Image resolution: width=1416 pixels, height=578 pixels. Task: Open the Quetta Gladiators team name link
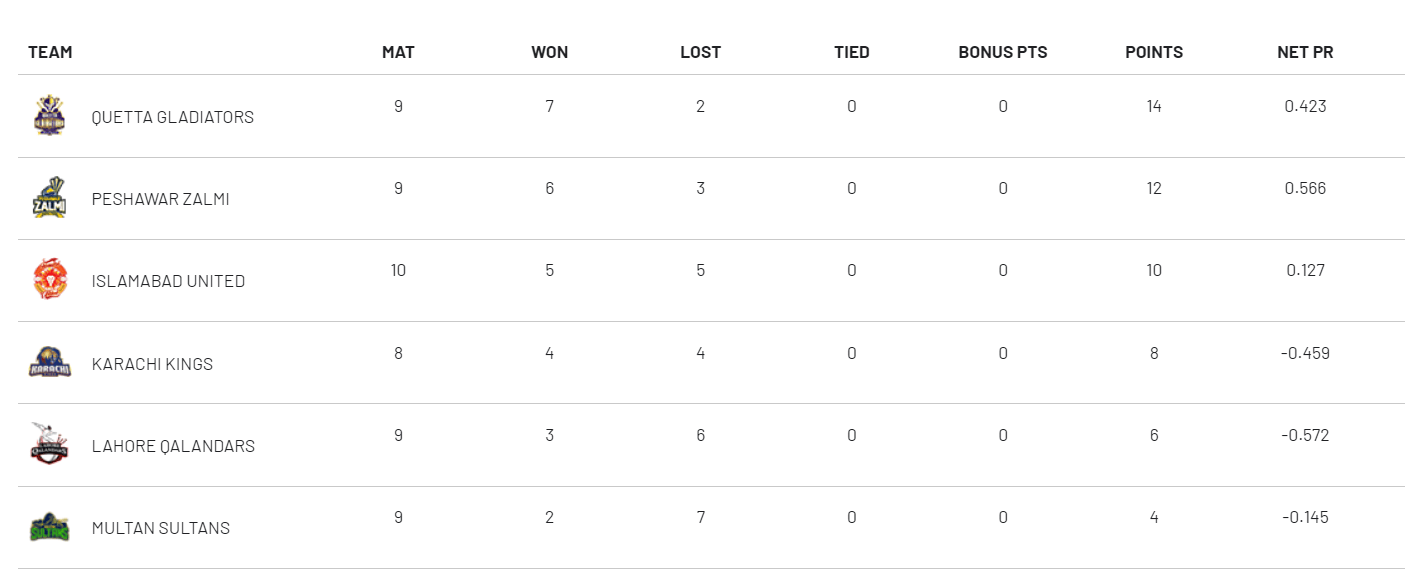coord(172,117)
